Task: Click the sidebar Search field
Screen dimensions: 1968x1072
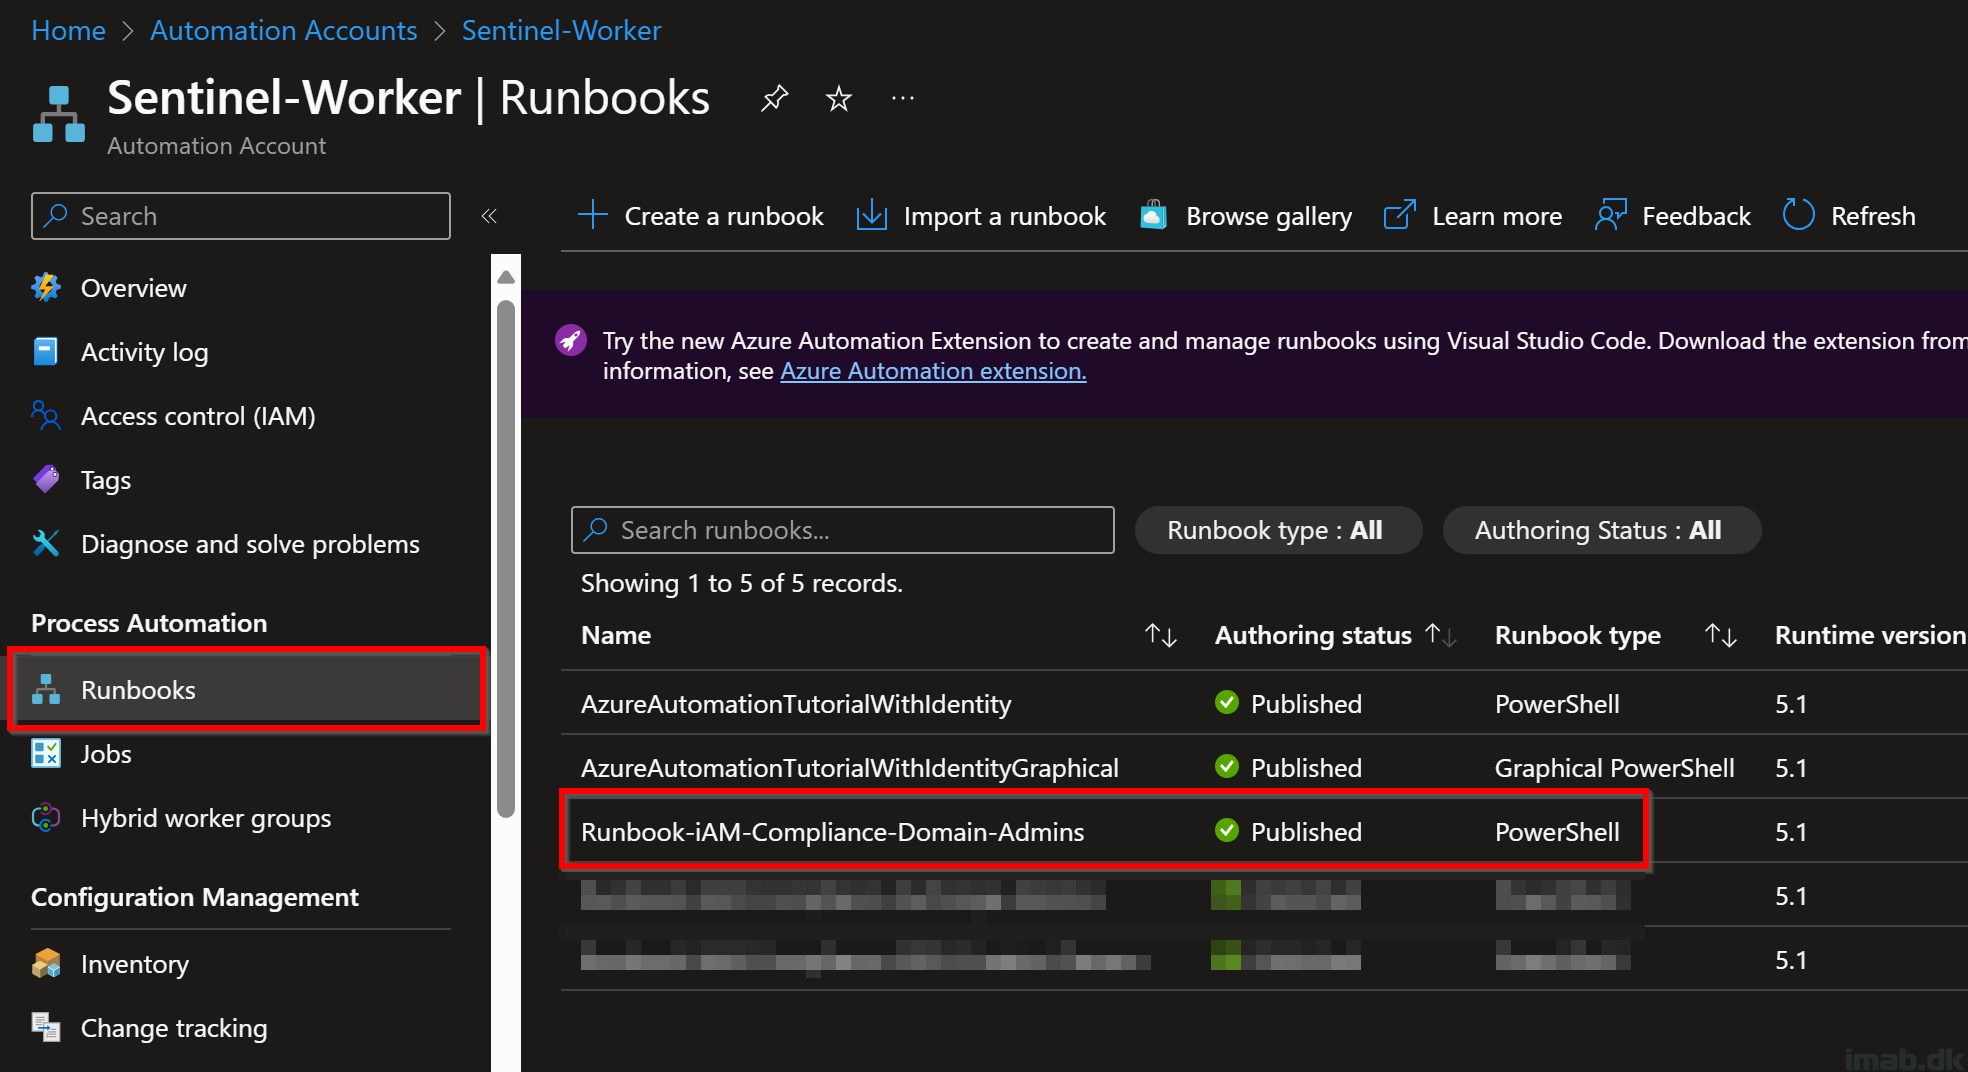Action: pos(241,216)
